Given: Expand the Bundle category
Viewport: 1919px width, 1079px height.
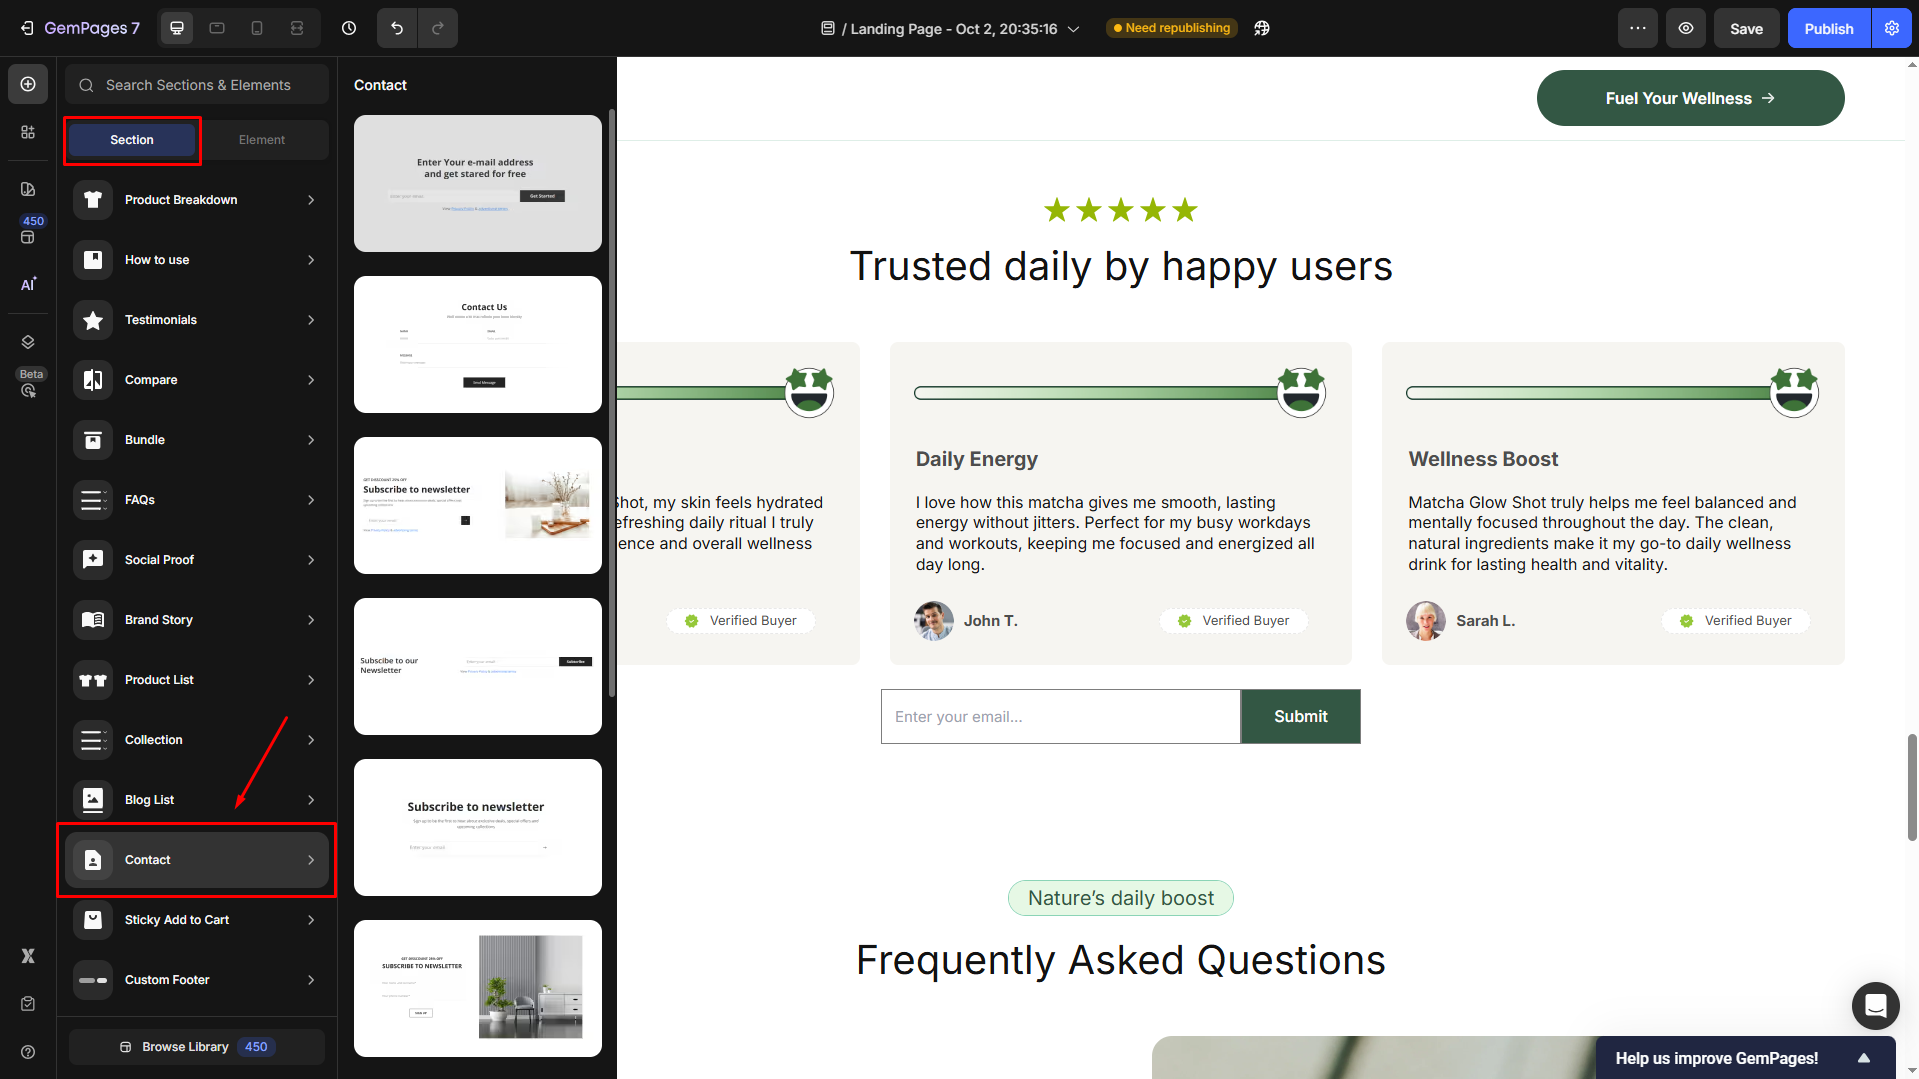Looking at the screenshot, I should point(197,440).
